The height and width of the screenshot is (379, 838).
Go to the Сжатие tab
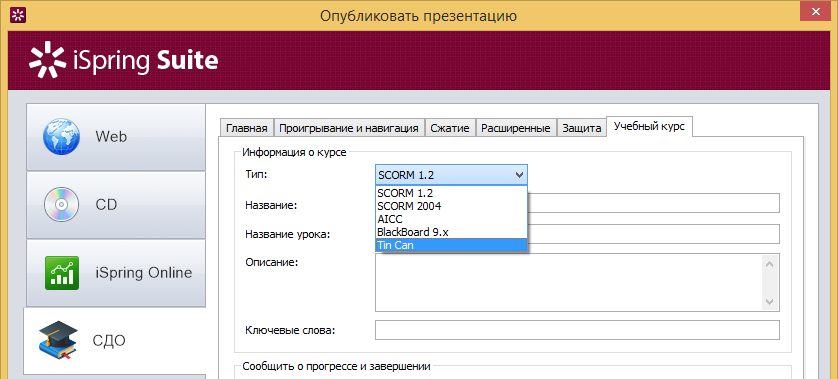pos(450,128)
